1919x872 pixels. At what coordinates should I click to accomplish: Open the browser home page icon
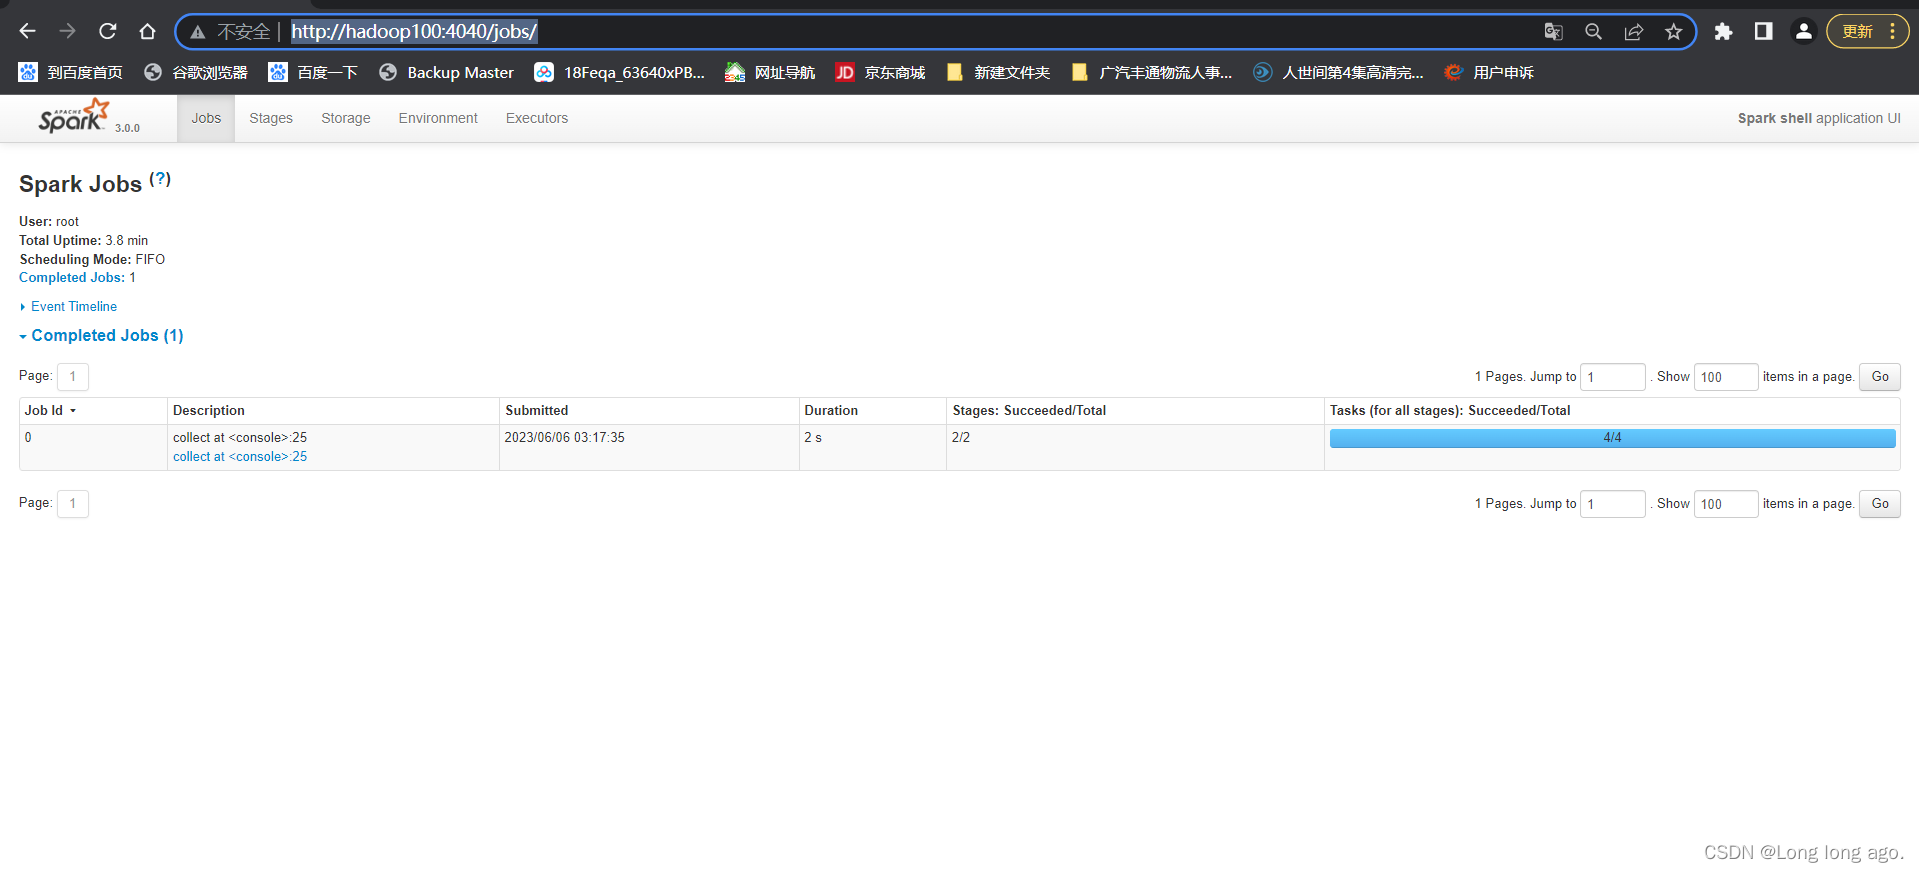coord(147,31)
